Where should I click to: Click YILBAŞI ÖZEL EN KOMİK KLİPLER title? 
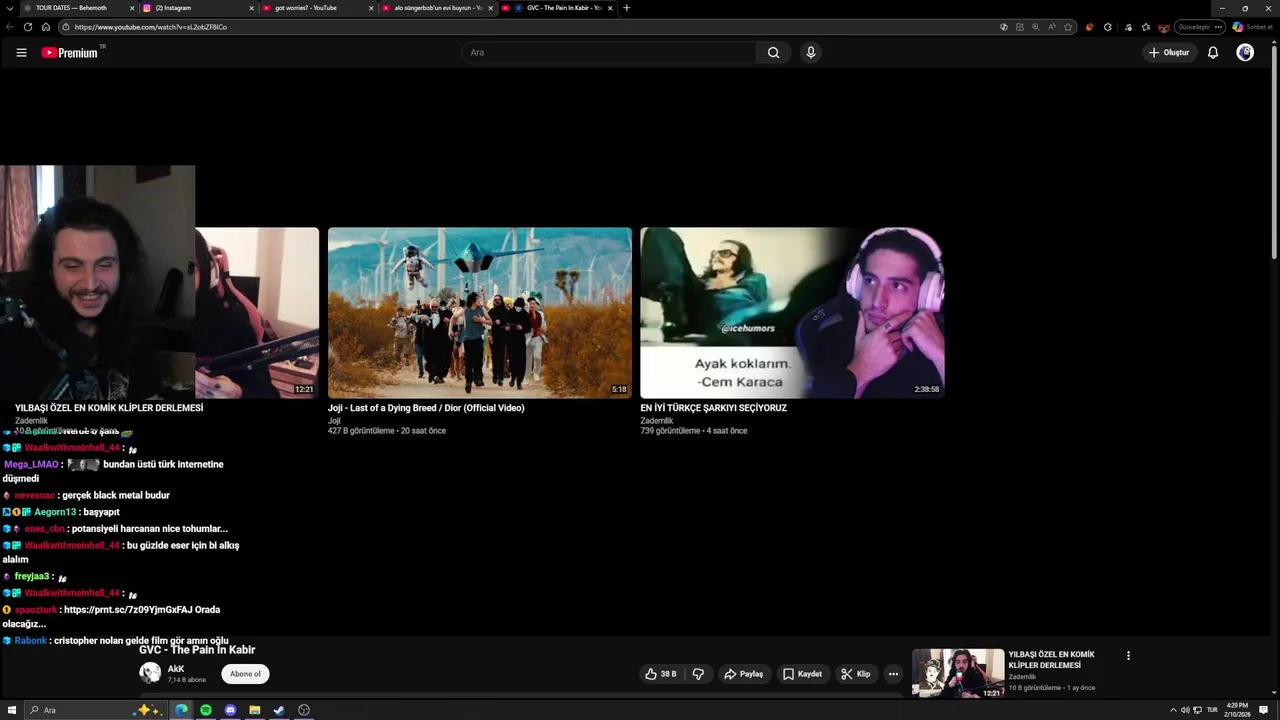click(x=109, y=408)
